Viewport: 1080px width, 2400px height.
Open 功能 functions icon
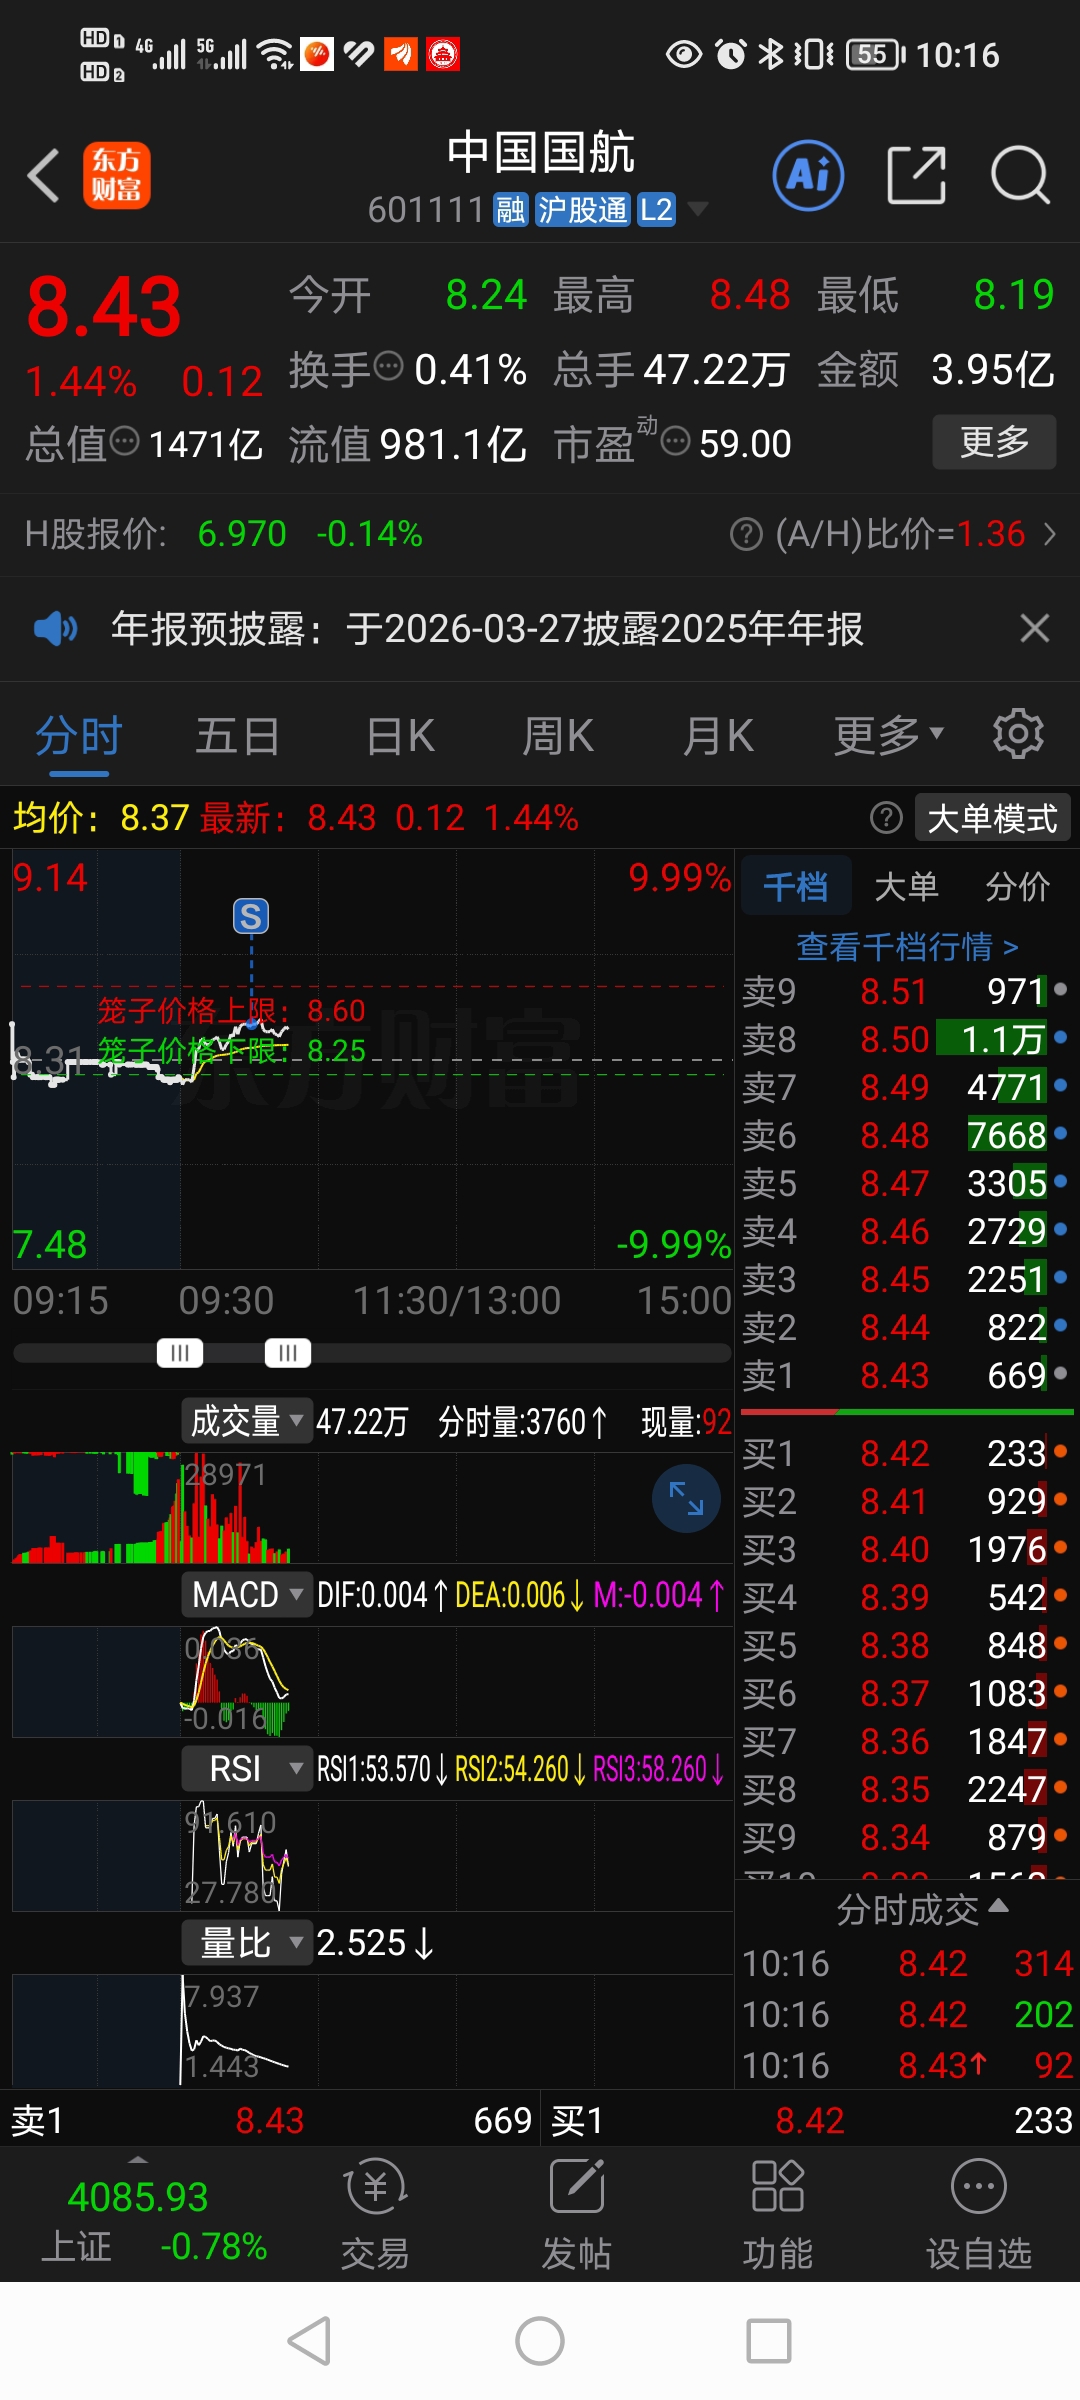click(777, 2214)
